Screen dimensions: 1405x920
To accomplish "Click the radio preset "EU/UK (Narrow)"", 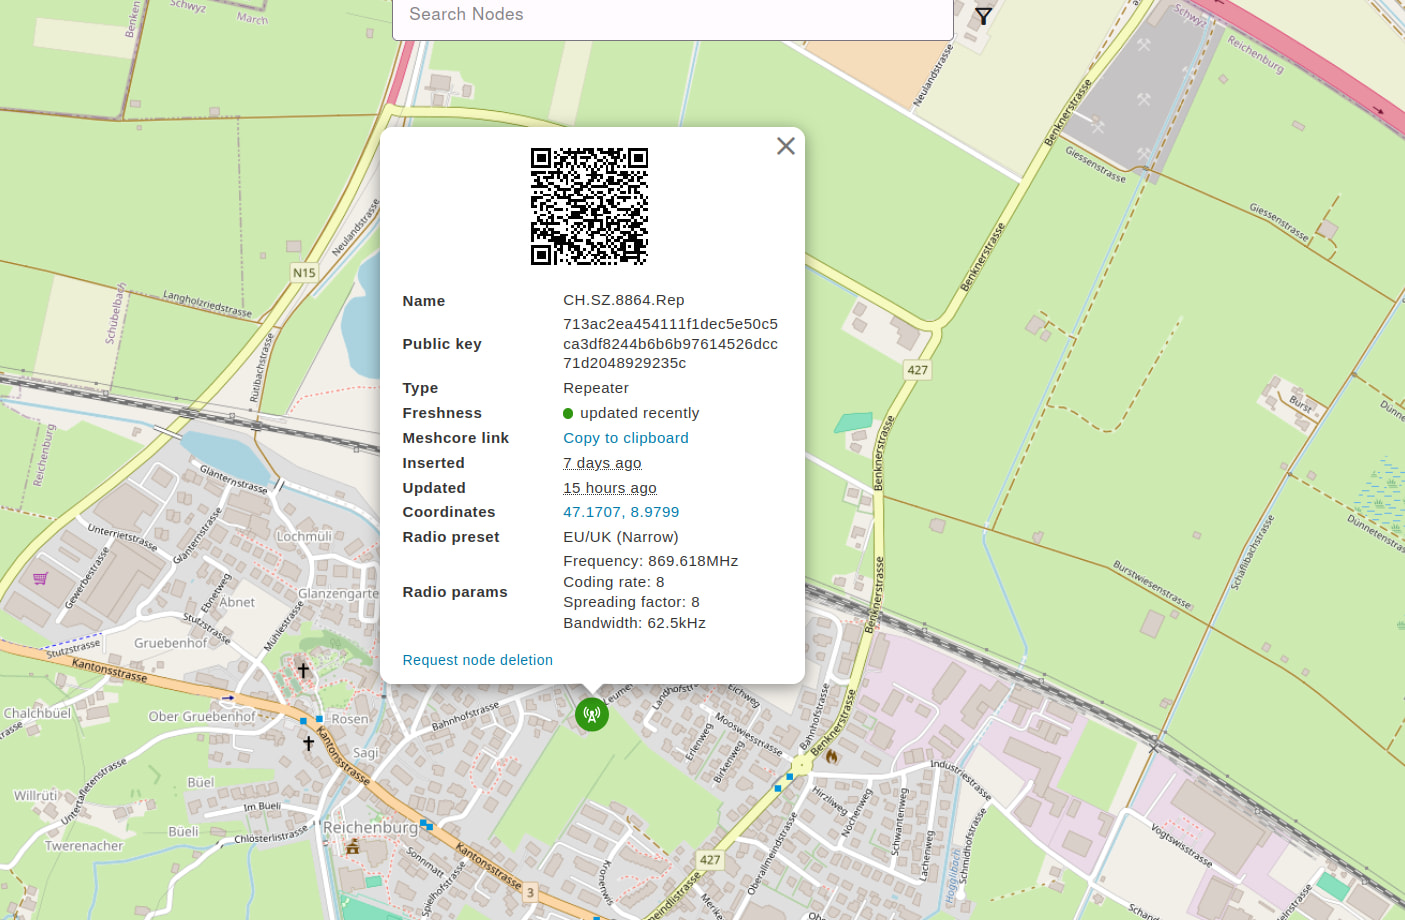I will tap(621, 537).
